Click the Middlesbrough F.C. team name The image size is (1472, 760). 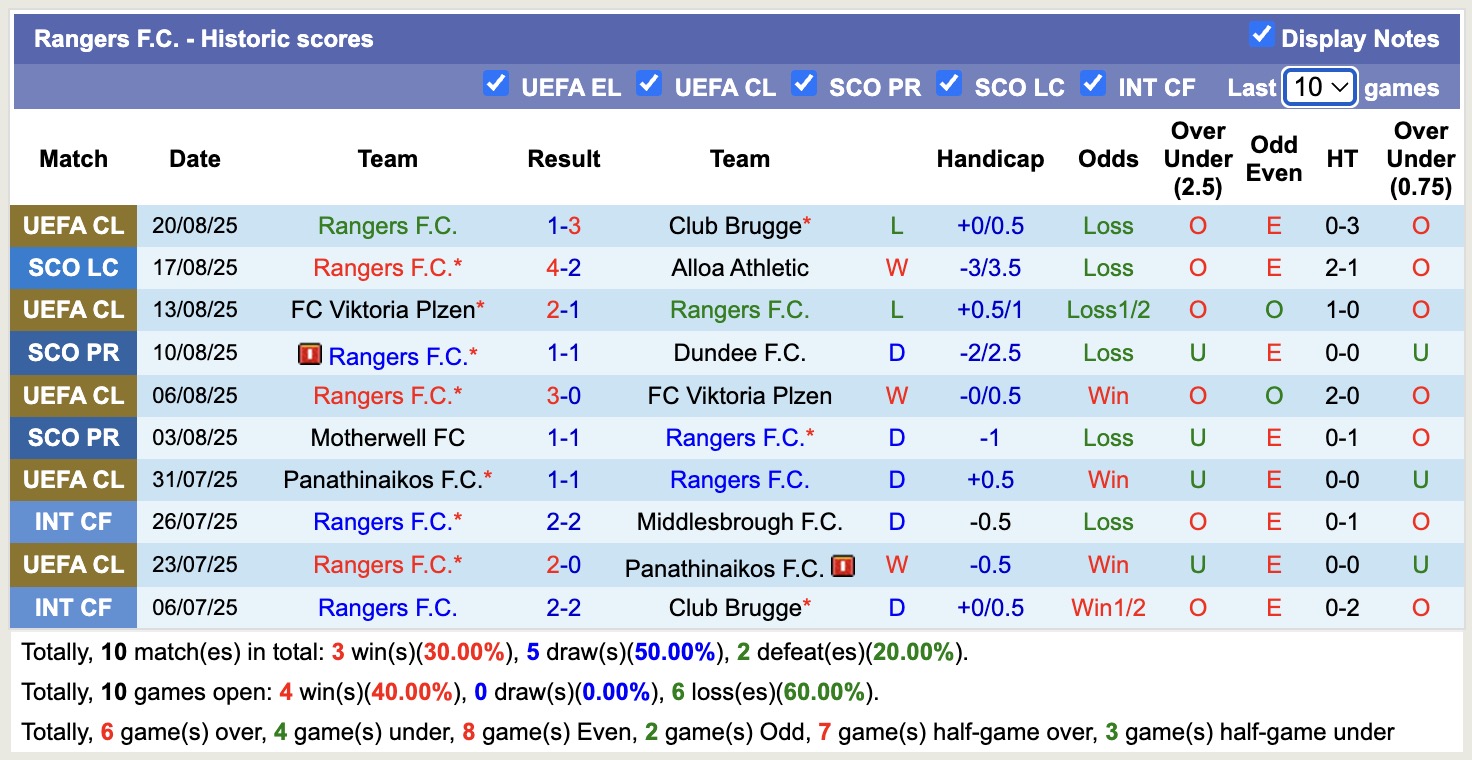coord(740,521)
